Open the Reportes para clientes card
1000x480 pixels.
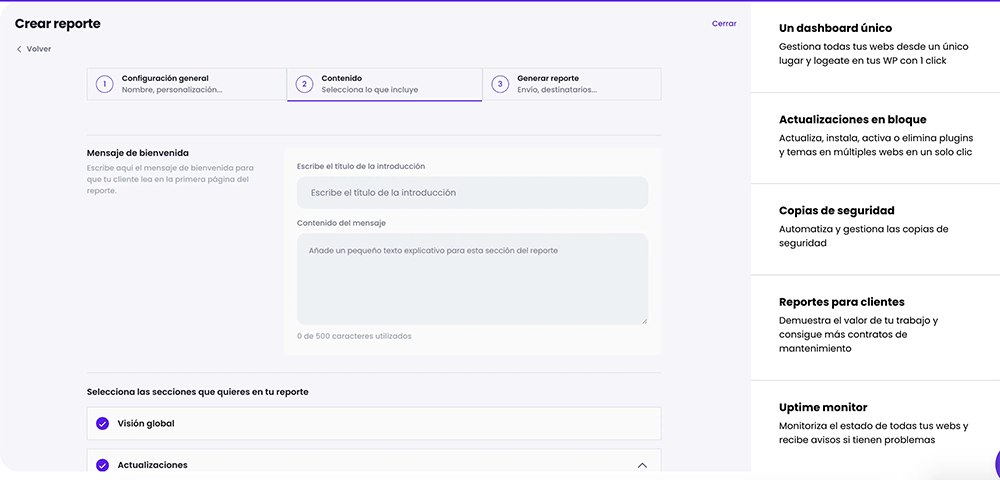[x=876, y=328]
